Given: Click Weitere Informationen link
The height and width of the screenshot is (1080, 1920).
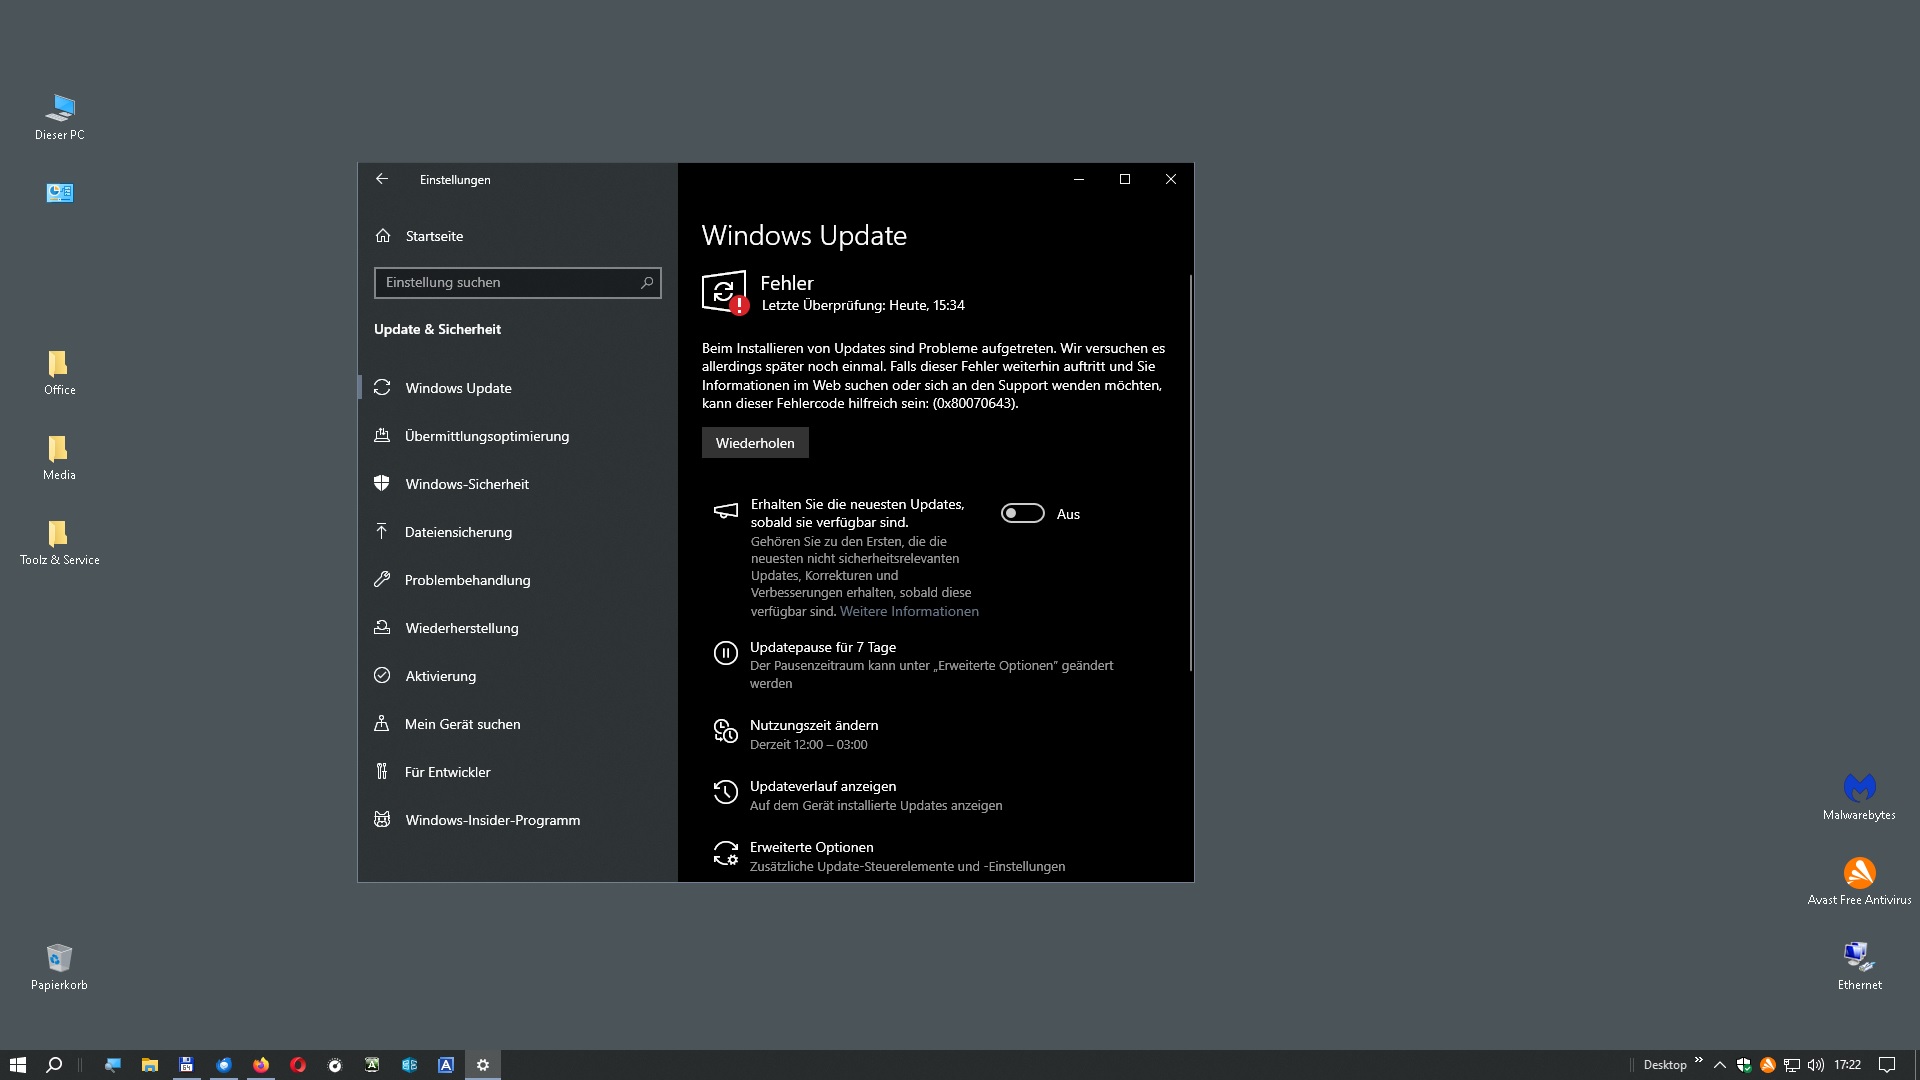Looking at the screenshot, I should 910,611.
